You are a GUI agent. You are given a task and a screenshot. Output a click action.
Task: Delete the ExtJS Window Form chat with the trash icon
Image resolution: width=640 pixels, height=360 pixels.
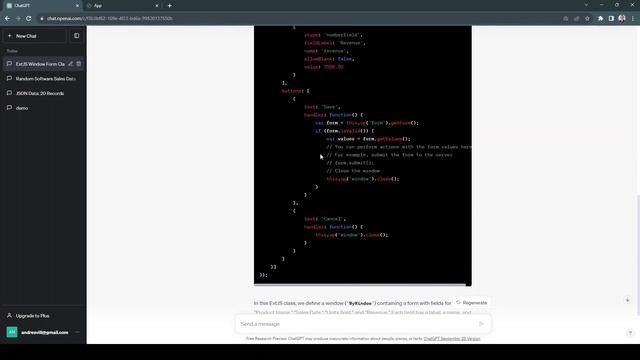pos(79,64)
